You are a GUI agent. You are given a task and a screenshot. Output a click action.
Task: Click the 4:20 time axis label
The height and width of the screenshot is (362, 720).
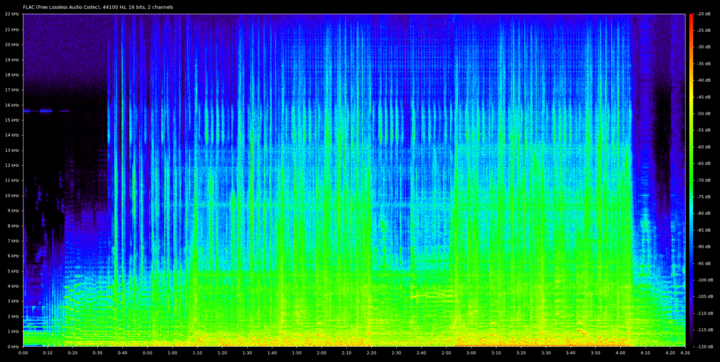[670, 353]
